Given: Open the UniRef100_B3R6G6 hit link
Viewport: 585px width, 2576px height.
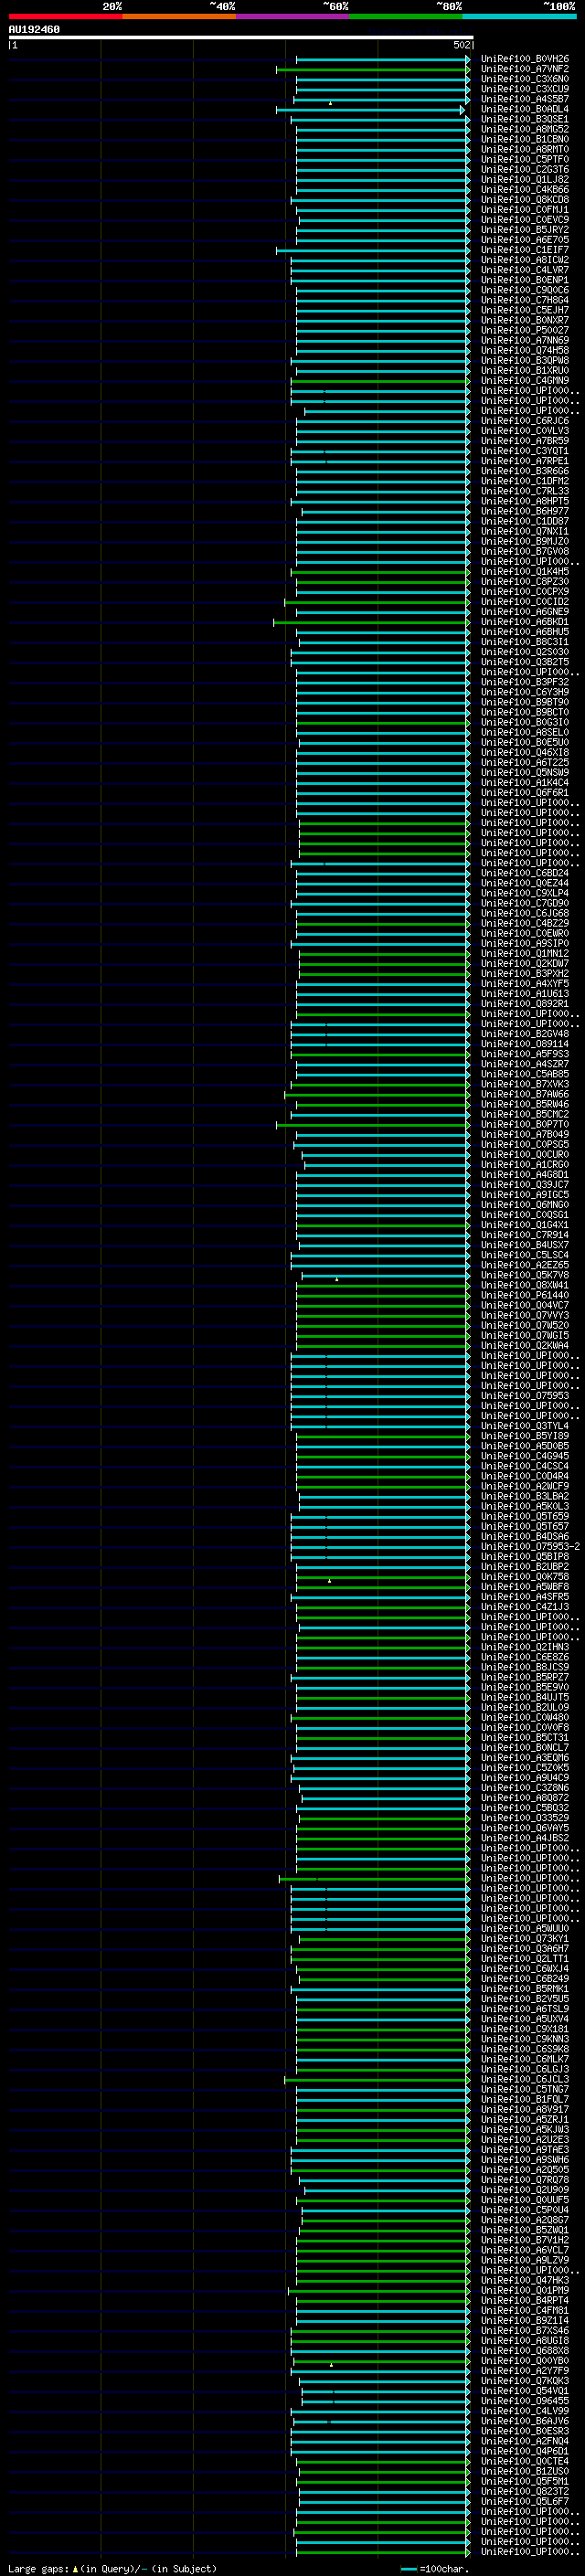Looking at the screenshot, I should [525, 471].
